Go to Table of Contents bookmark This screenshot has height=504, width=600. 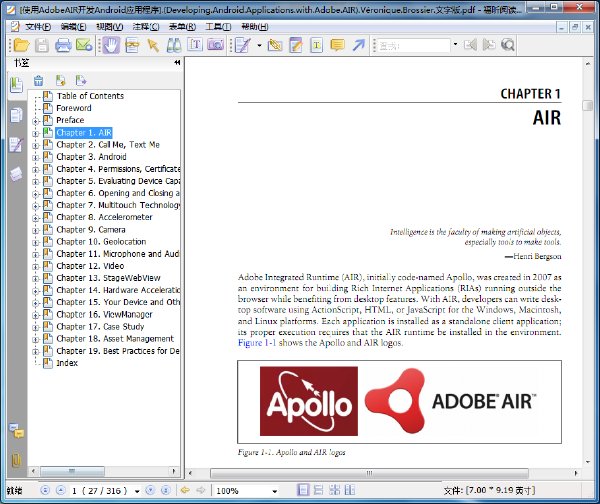[90, 96]
